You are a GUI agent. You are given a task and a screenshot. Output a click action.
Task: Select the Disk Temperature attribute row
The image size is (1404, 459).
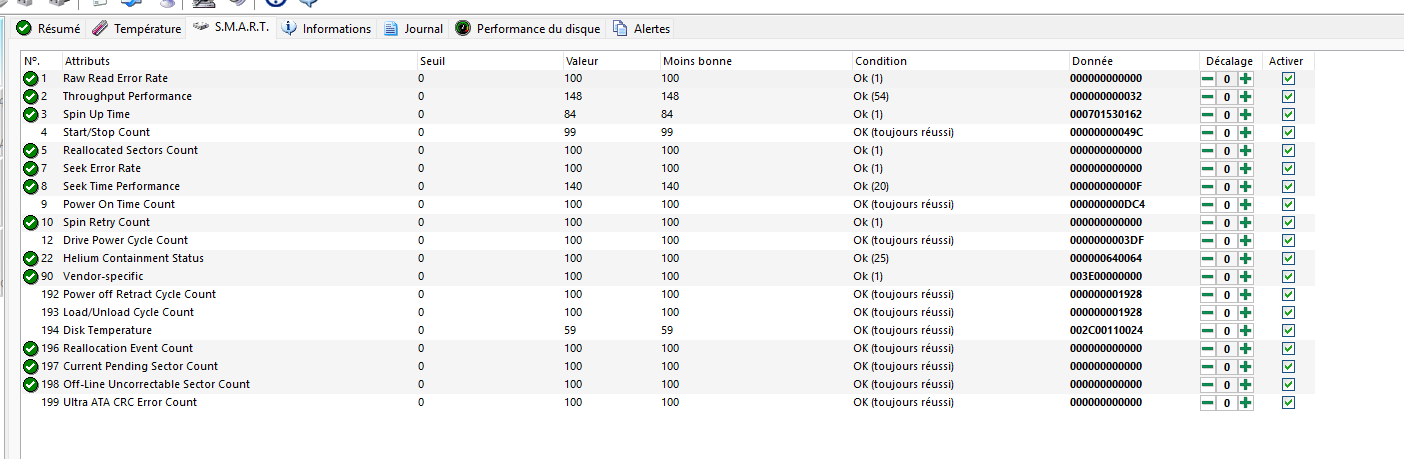[x=668, y=331]
